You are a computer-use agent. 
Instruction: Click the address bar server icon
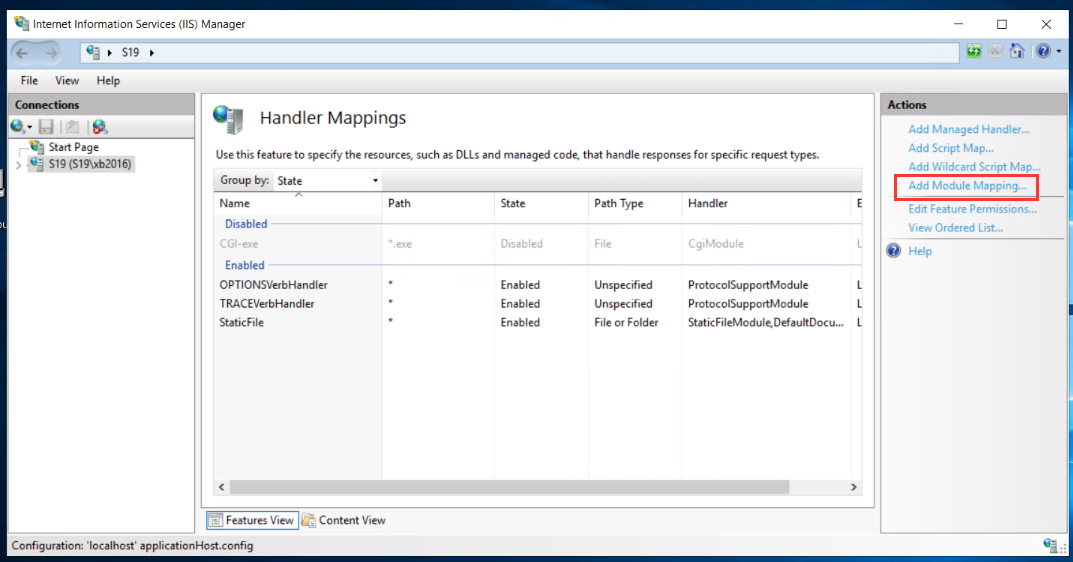tap(93, 52)
